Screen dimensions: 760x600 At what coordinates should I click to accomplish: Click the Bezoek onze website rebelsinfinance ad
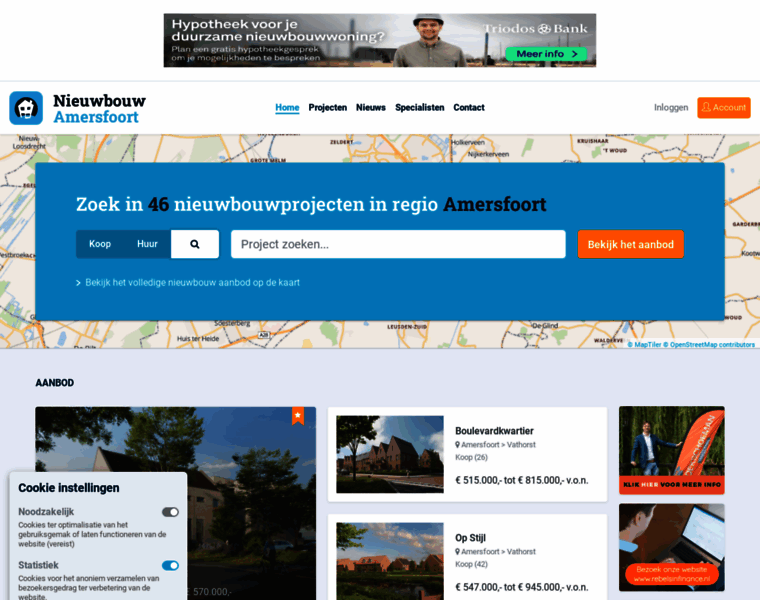point(671,547)
